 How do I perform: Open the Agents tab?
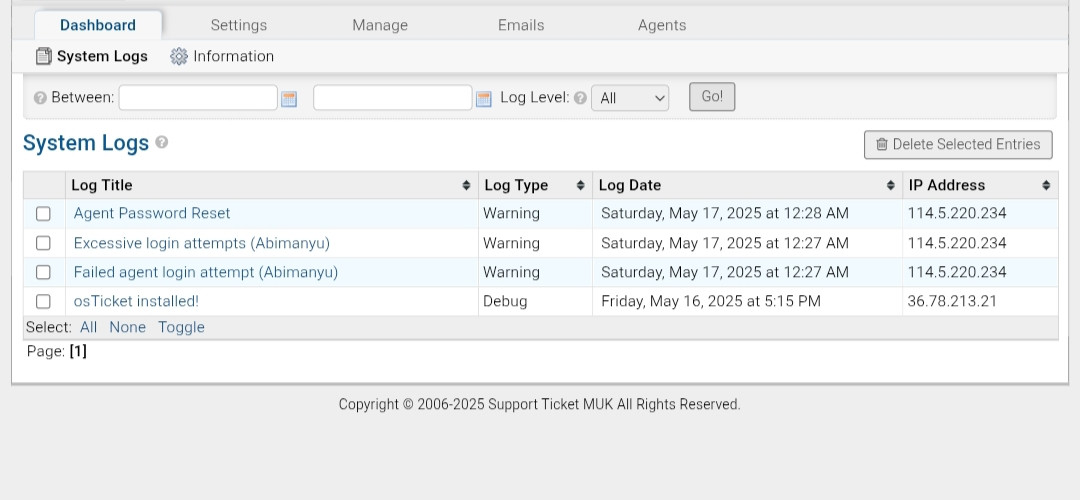tap(662, 25)
